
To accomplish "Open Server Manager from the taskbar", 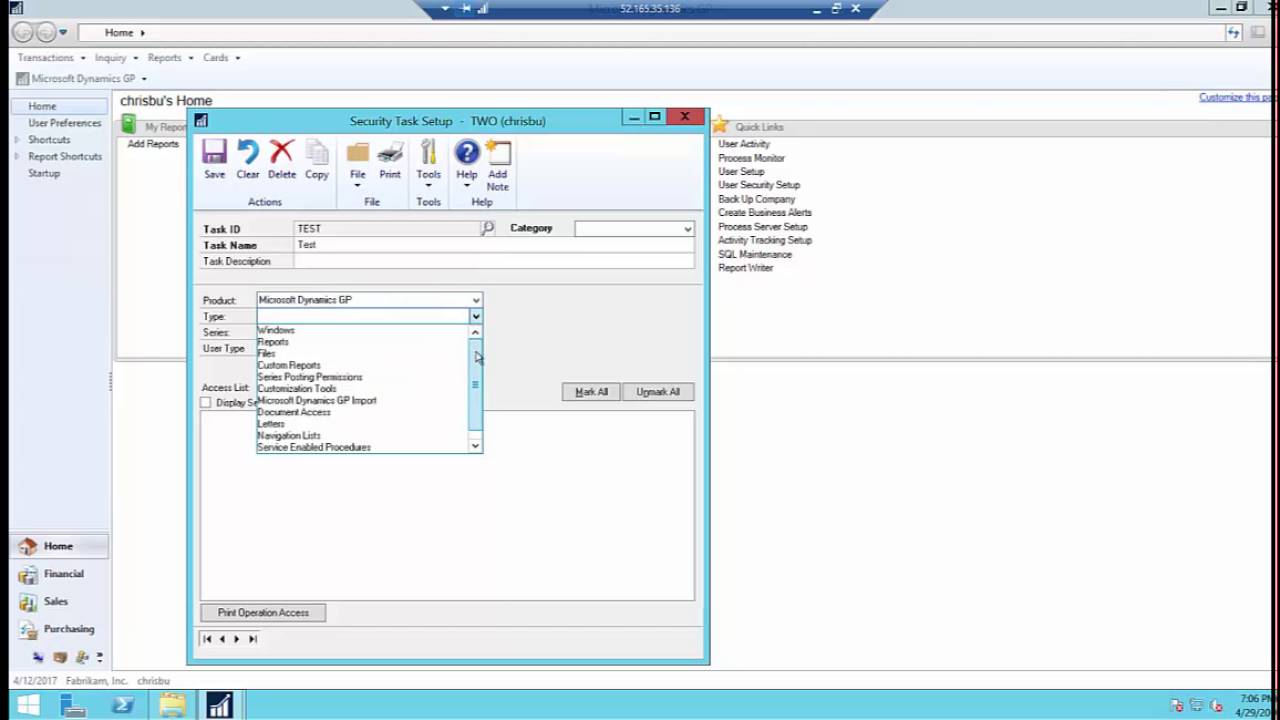I will (x=74, y=705).
